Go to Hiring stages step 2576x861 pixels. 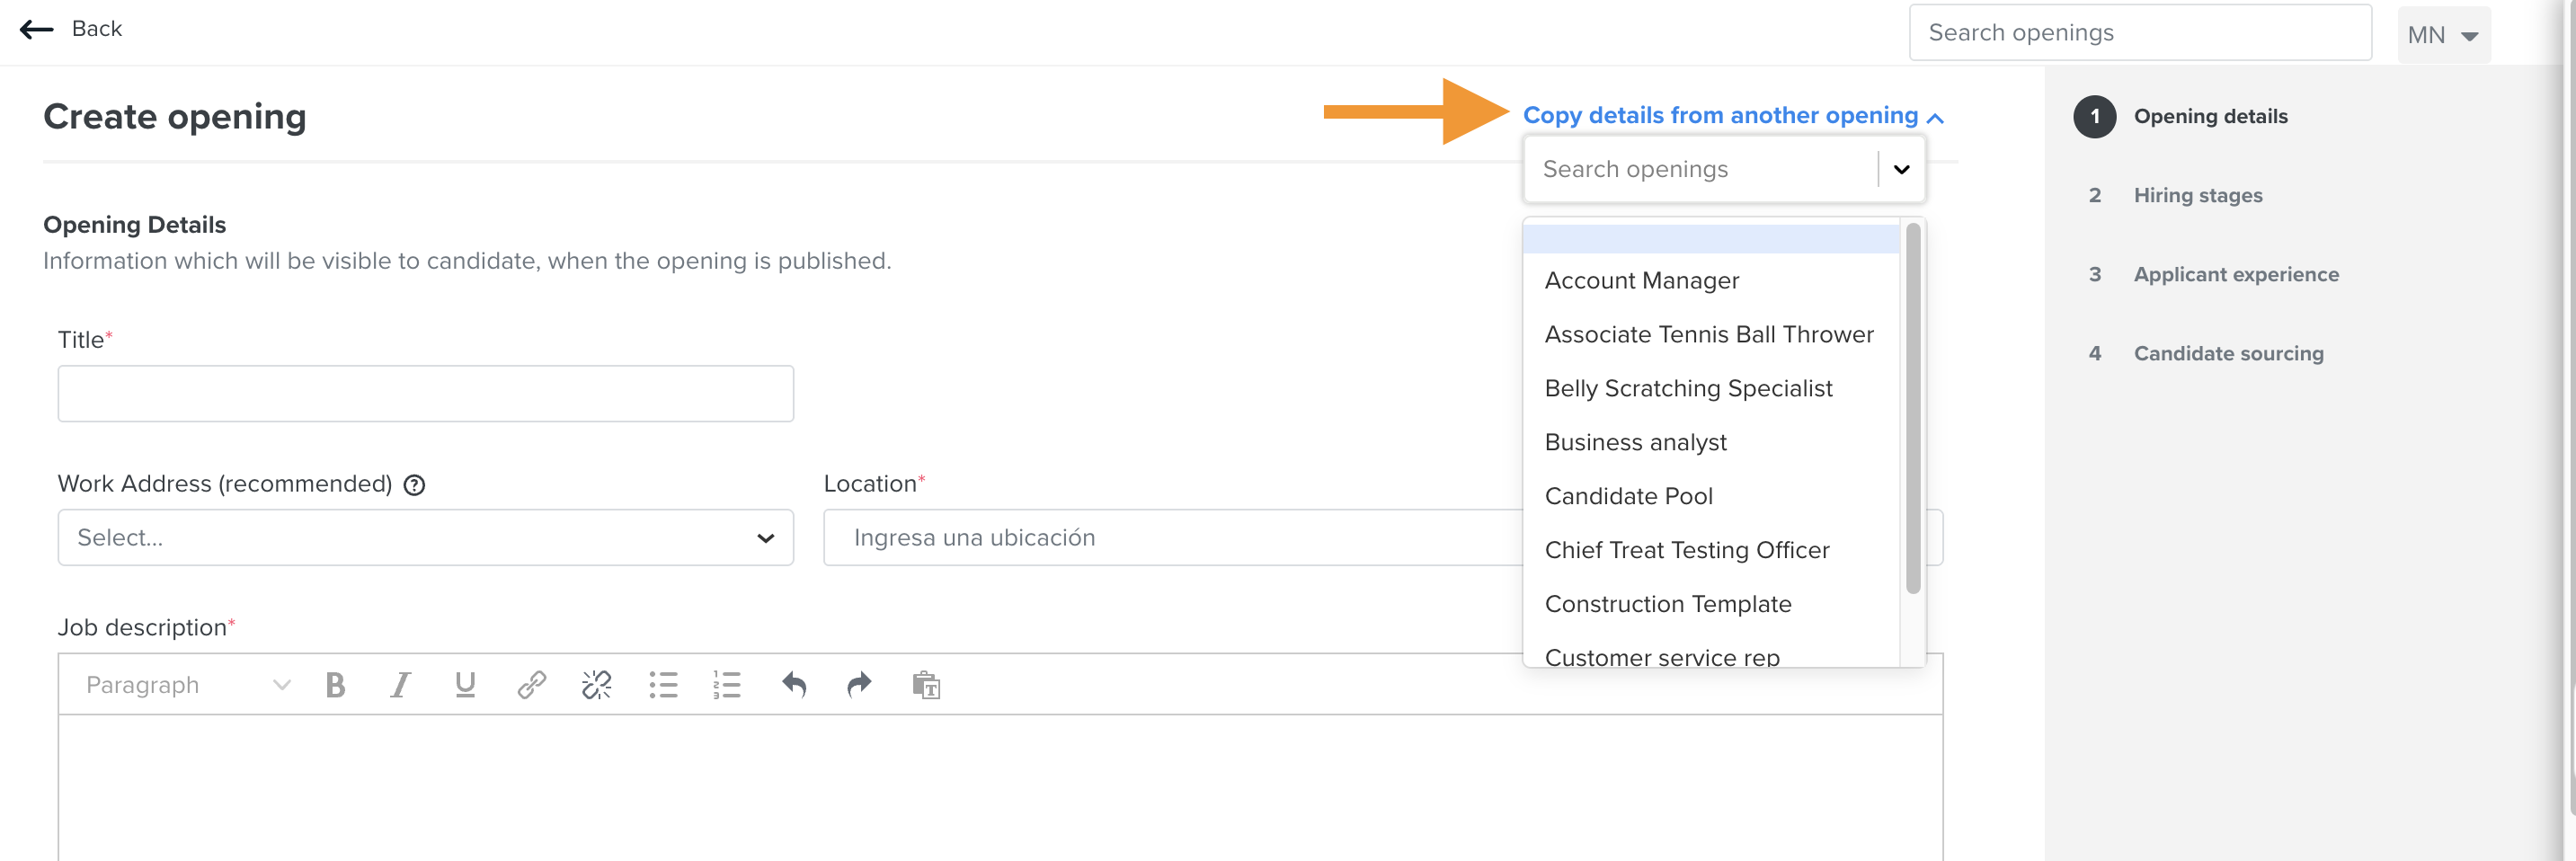(x=2198, y=195)
